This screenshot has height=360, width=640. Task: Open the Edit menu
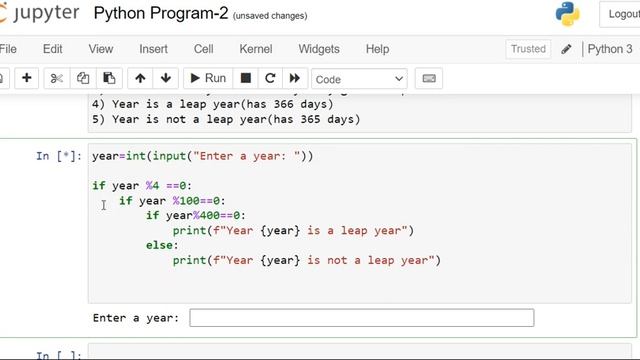pos(53,49)
